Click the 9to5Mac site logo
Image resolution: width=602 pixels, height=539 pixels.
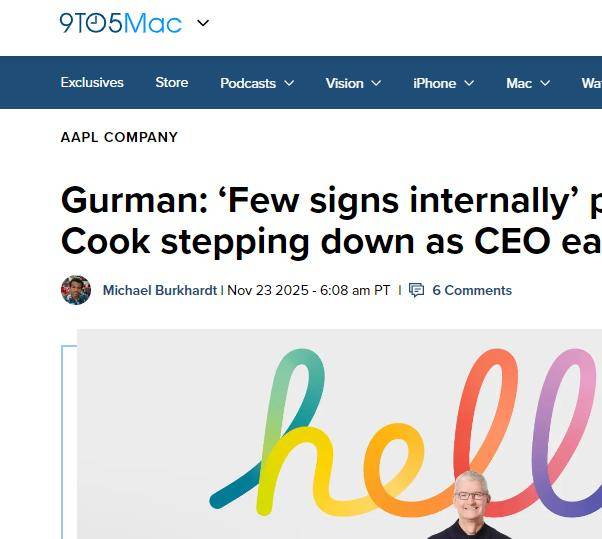click(x=120, y=23)
